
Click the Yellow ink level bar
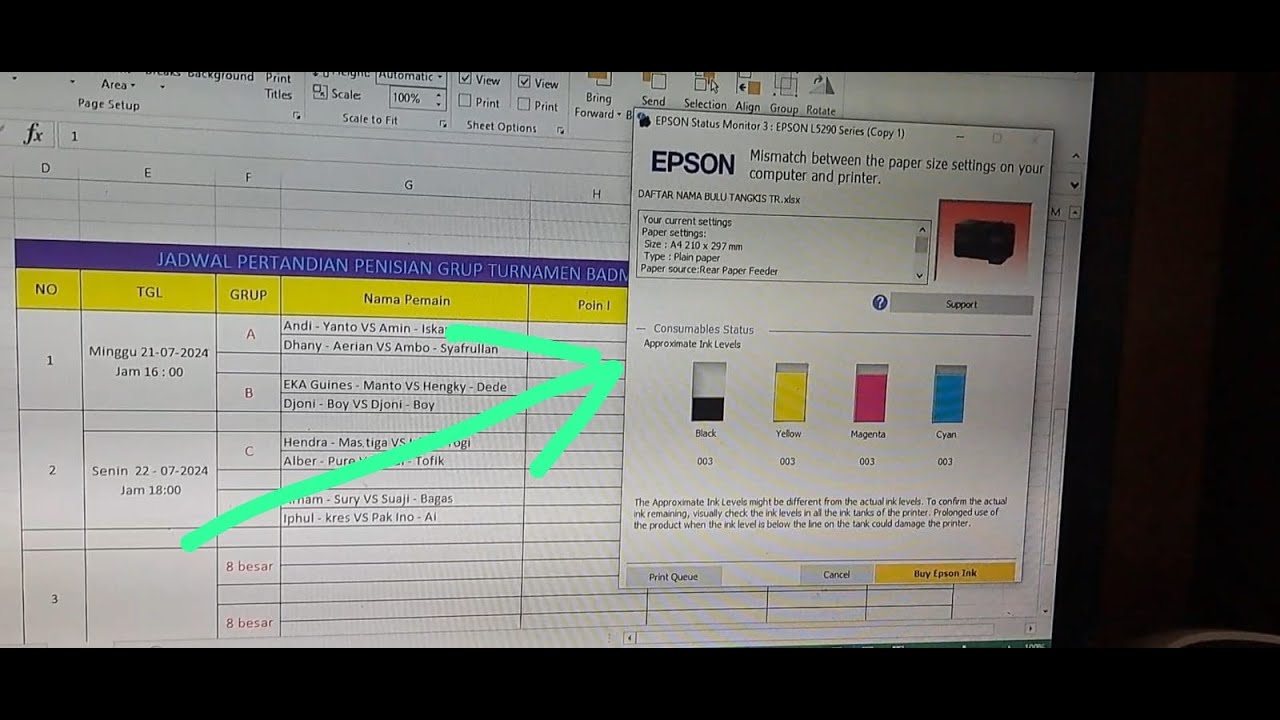[x=789, y=393]
